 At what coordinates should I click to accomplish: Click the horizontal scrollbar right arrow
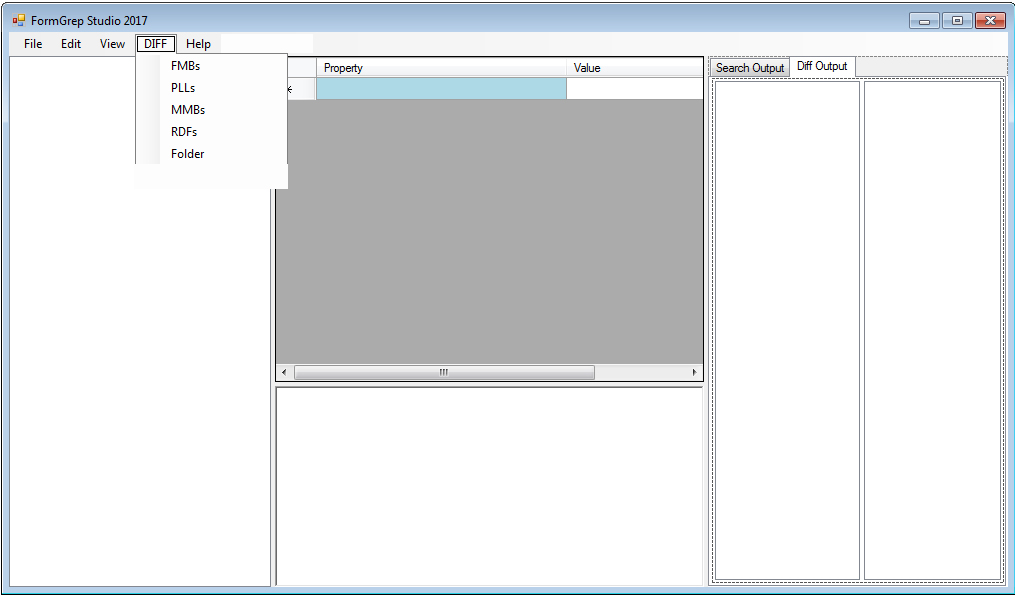tap(695, 372)
